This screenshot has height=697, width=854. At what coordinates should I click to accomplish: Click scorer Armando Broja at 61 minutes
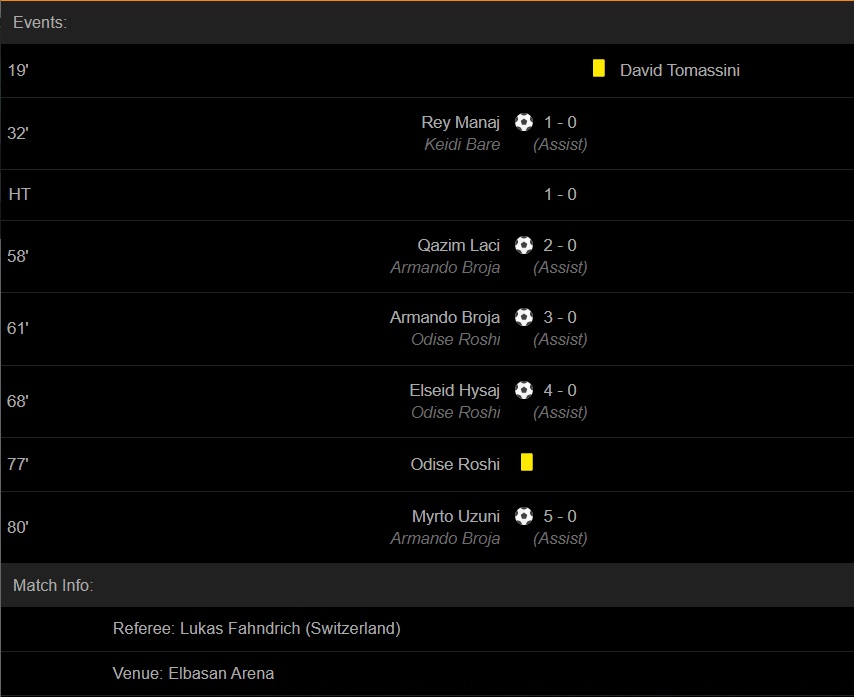click(444, 317)
